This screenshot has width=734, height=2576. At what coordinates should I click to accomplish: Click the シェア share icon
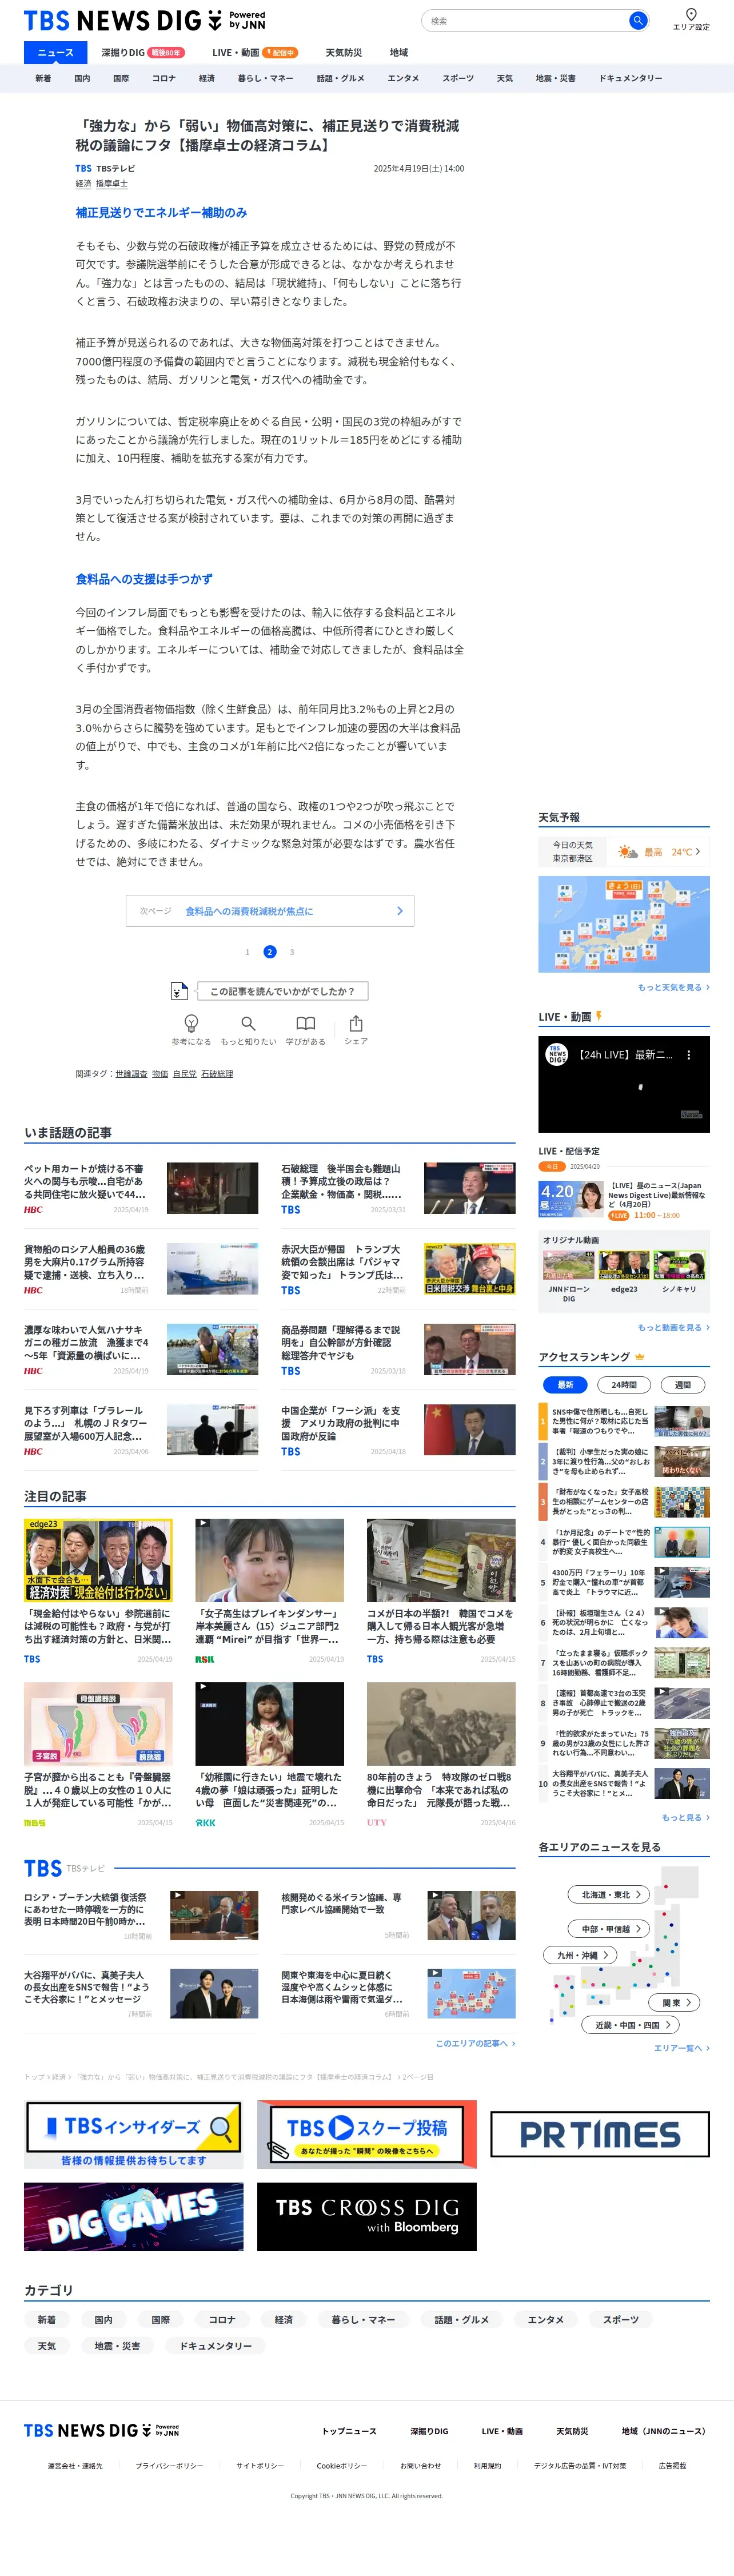pyautogui.click(x=356, y=1023)
